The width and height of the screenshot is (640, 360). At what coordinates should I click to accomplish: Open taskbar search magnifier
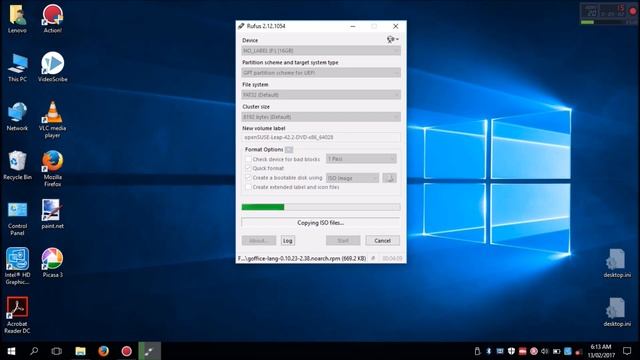(34, 351)
